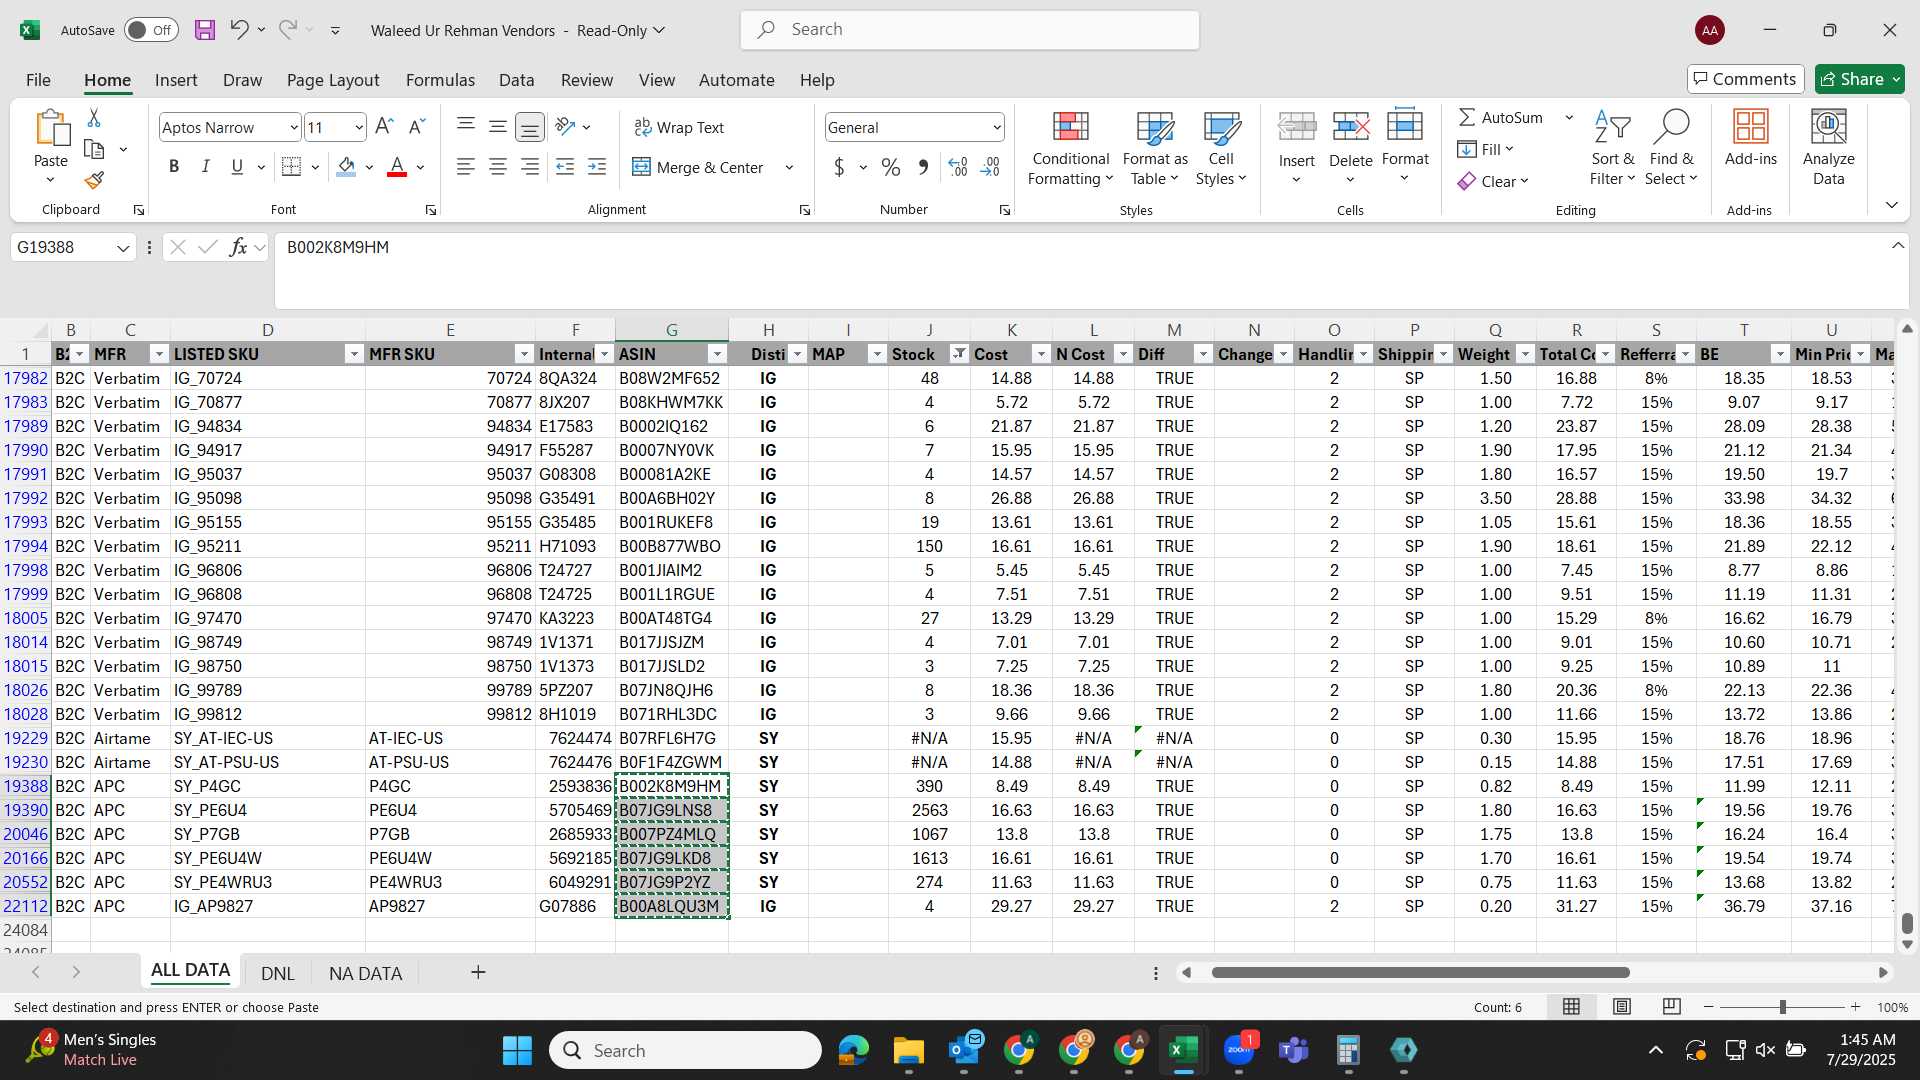Open the Format cells menu icon
The image size is (1920, 1080).
pos(1405,127)
